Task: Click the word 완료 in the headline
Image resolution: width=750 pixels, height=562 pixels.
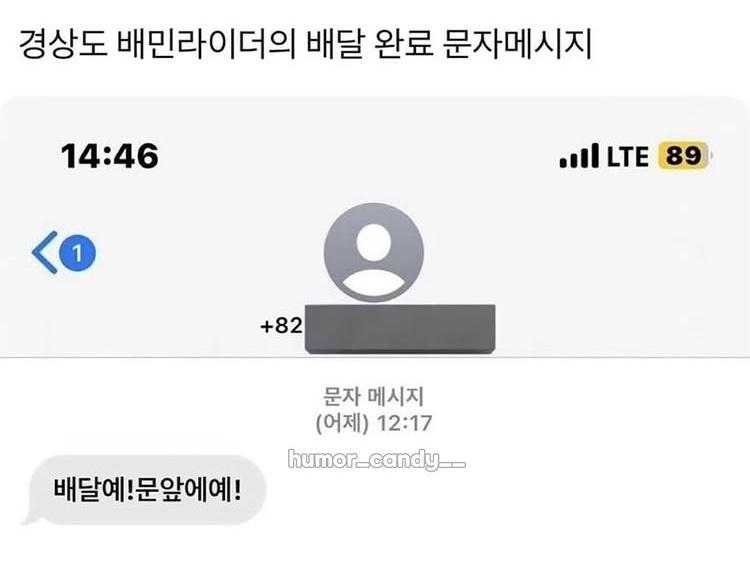Action: click(x=403, y=44)
